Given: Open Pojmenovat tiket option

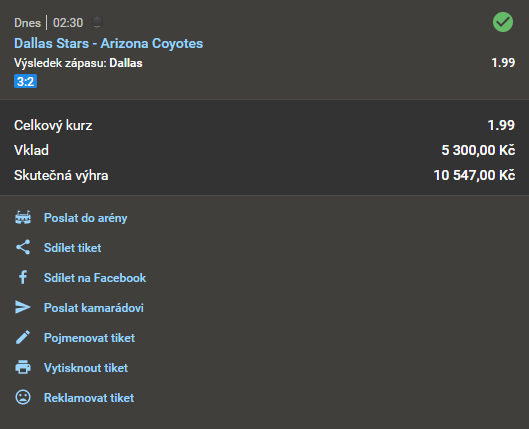Looking at the screenshot, I should 89,338.
